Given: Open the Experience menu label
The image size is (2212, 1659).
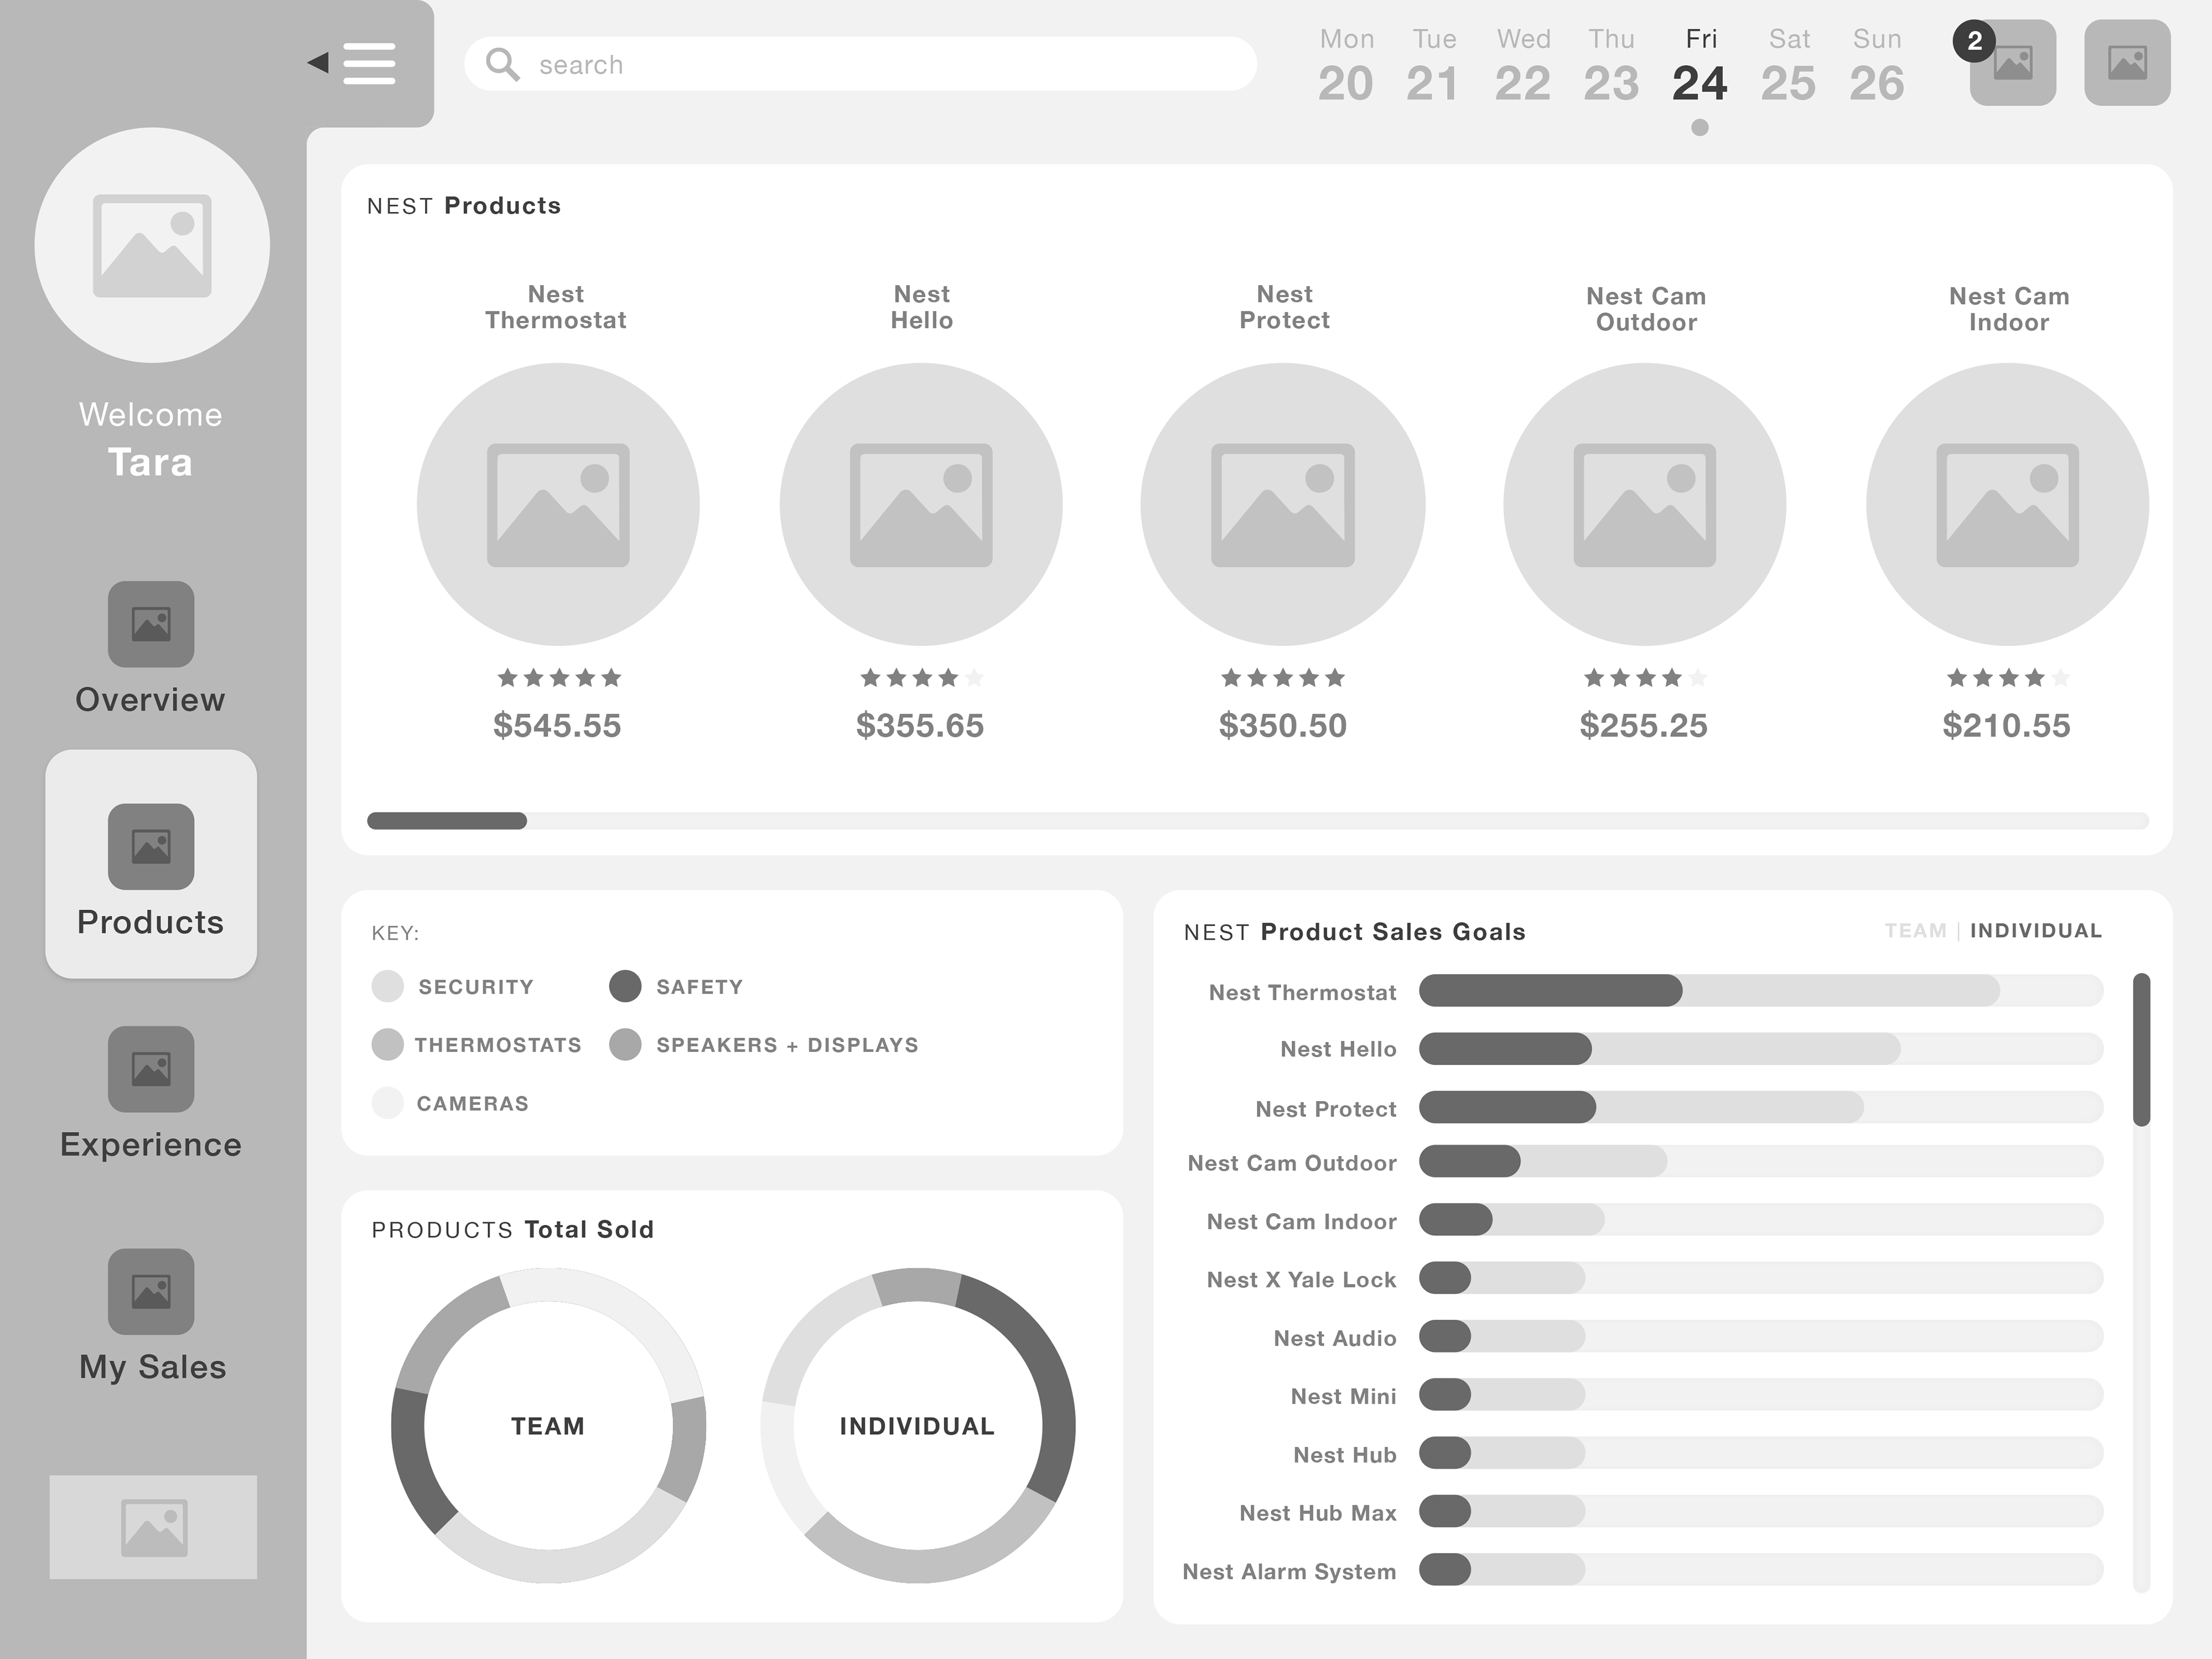Looking at the screenshot, I should [151, 1145].
